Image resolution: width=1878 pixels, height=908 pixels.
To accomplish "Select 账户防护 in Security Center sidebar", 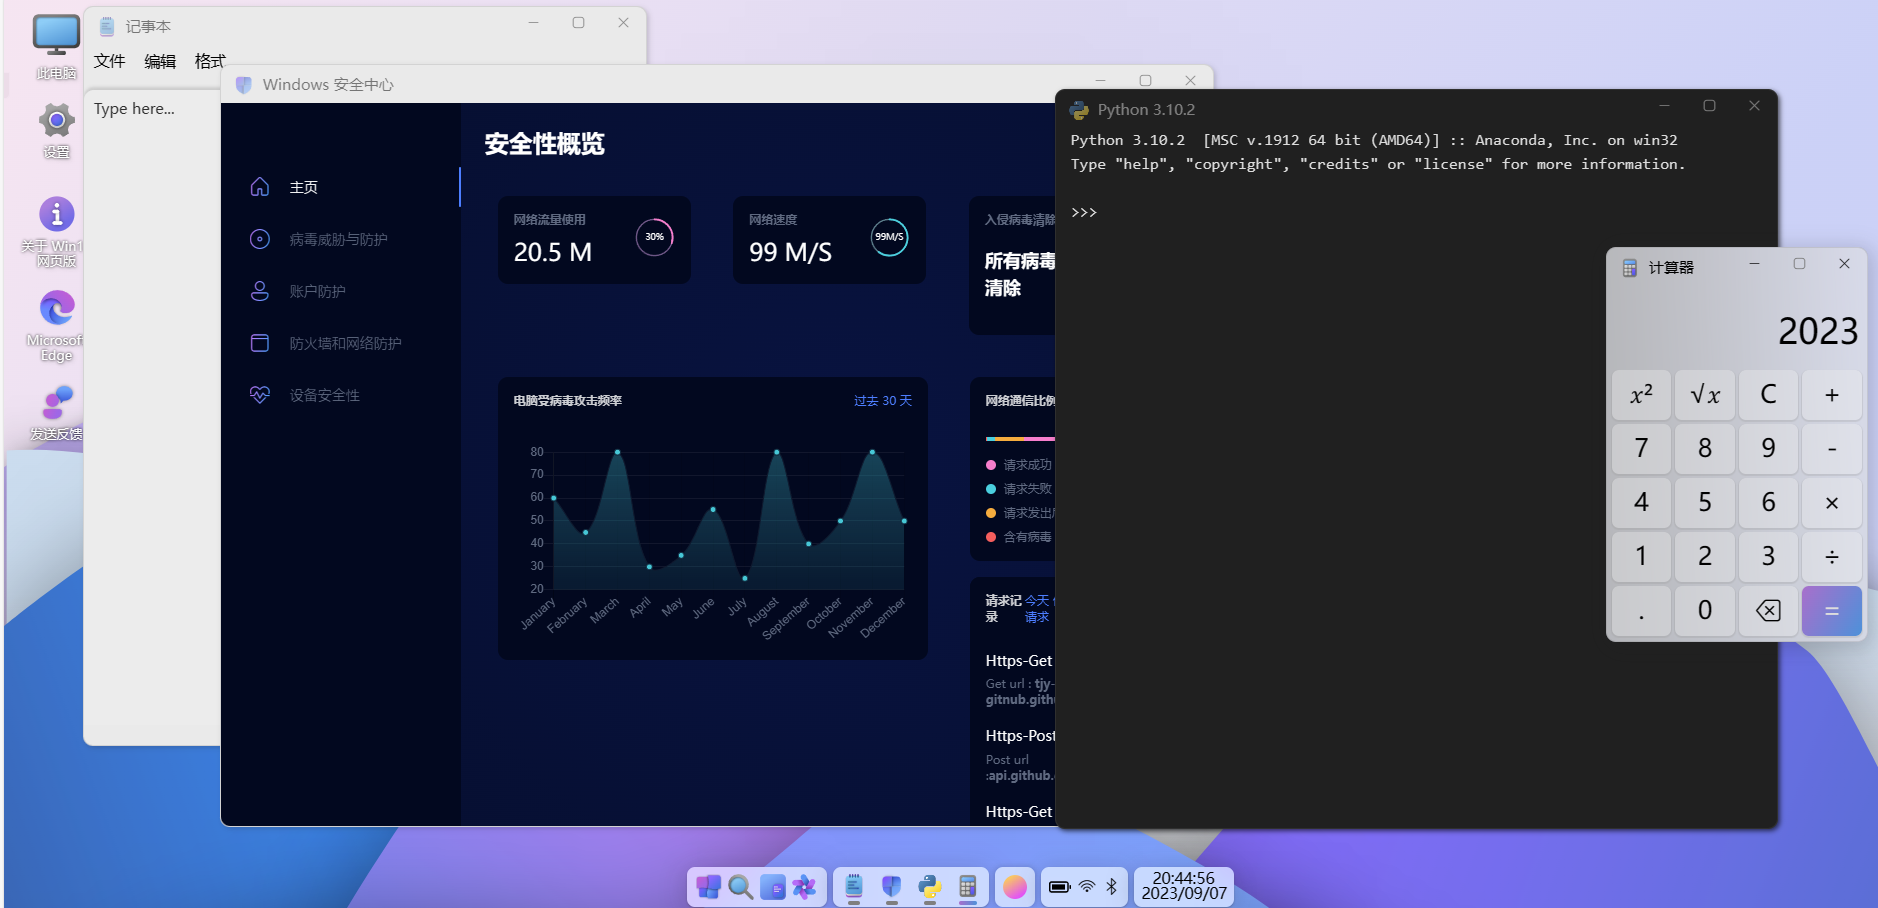I will 341,291.
